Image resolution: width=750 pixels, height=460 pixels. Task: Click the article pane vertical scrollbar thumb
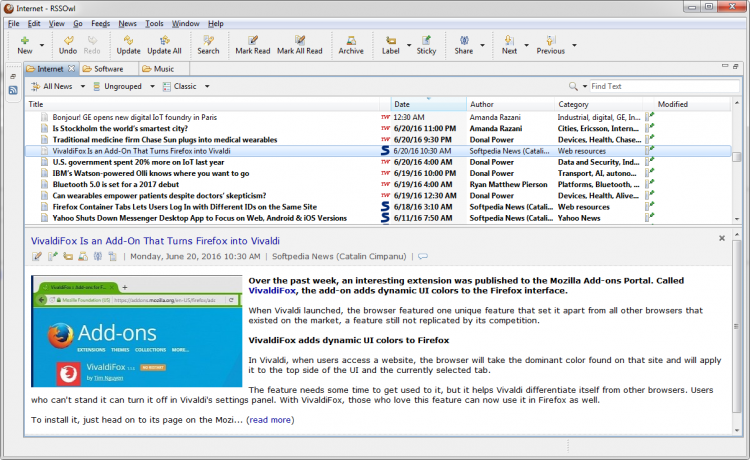tap(737, 327)
